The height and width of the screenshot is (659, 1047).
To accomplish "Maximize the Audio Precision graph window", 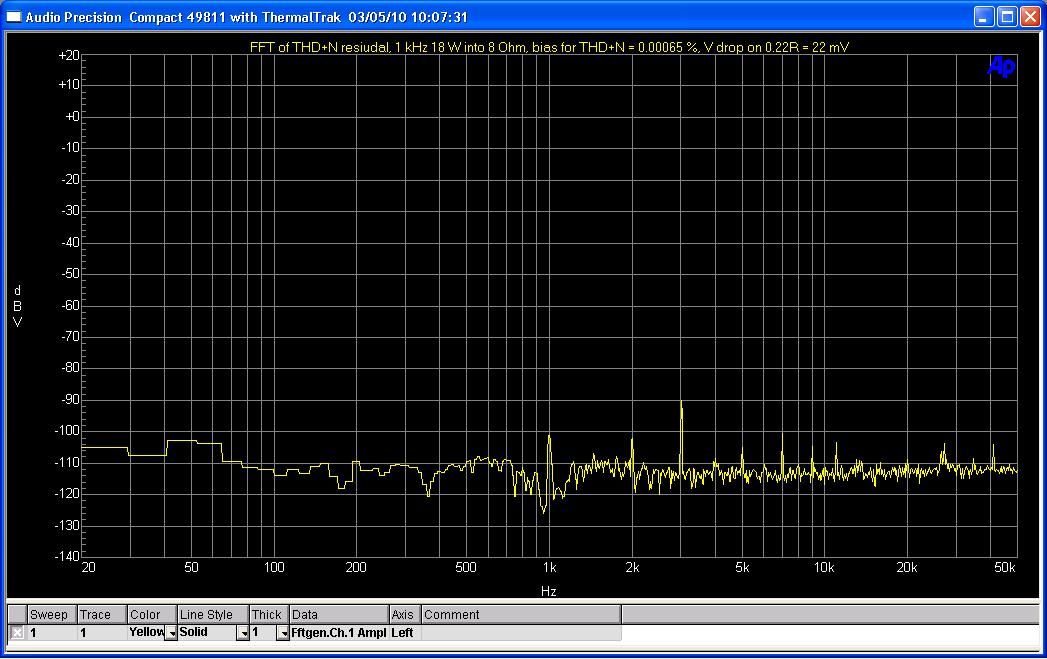I will pos(1007,17).
